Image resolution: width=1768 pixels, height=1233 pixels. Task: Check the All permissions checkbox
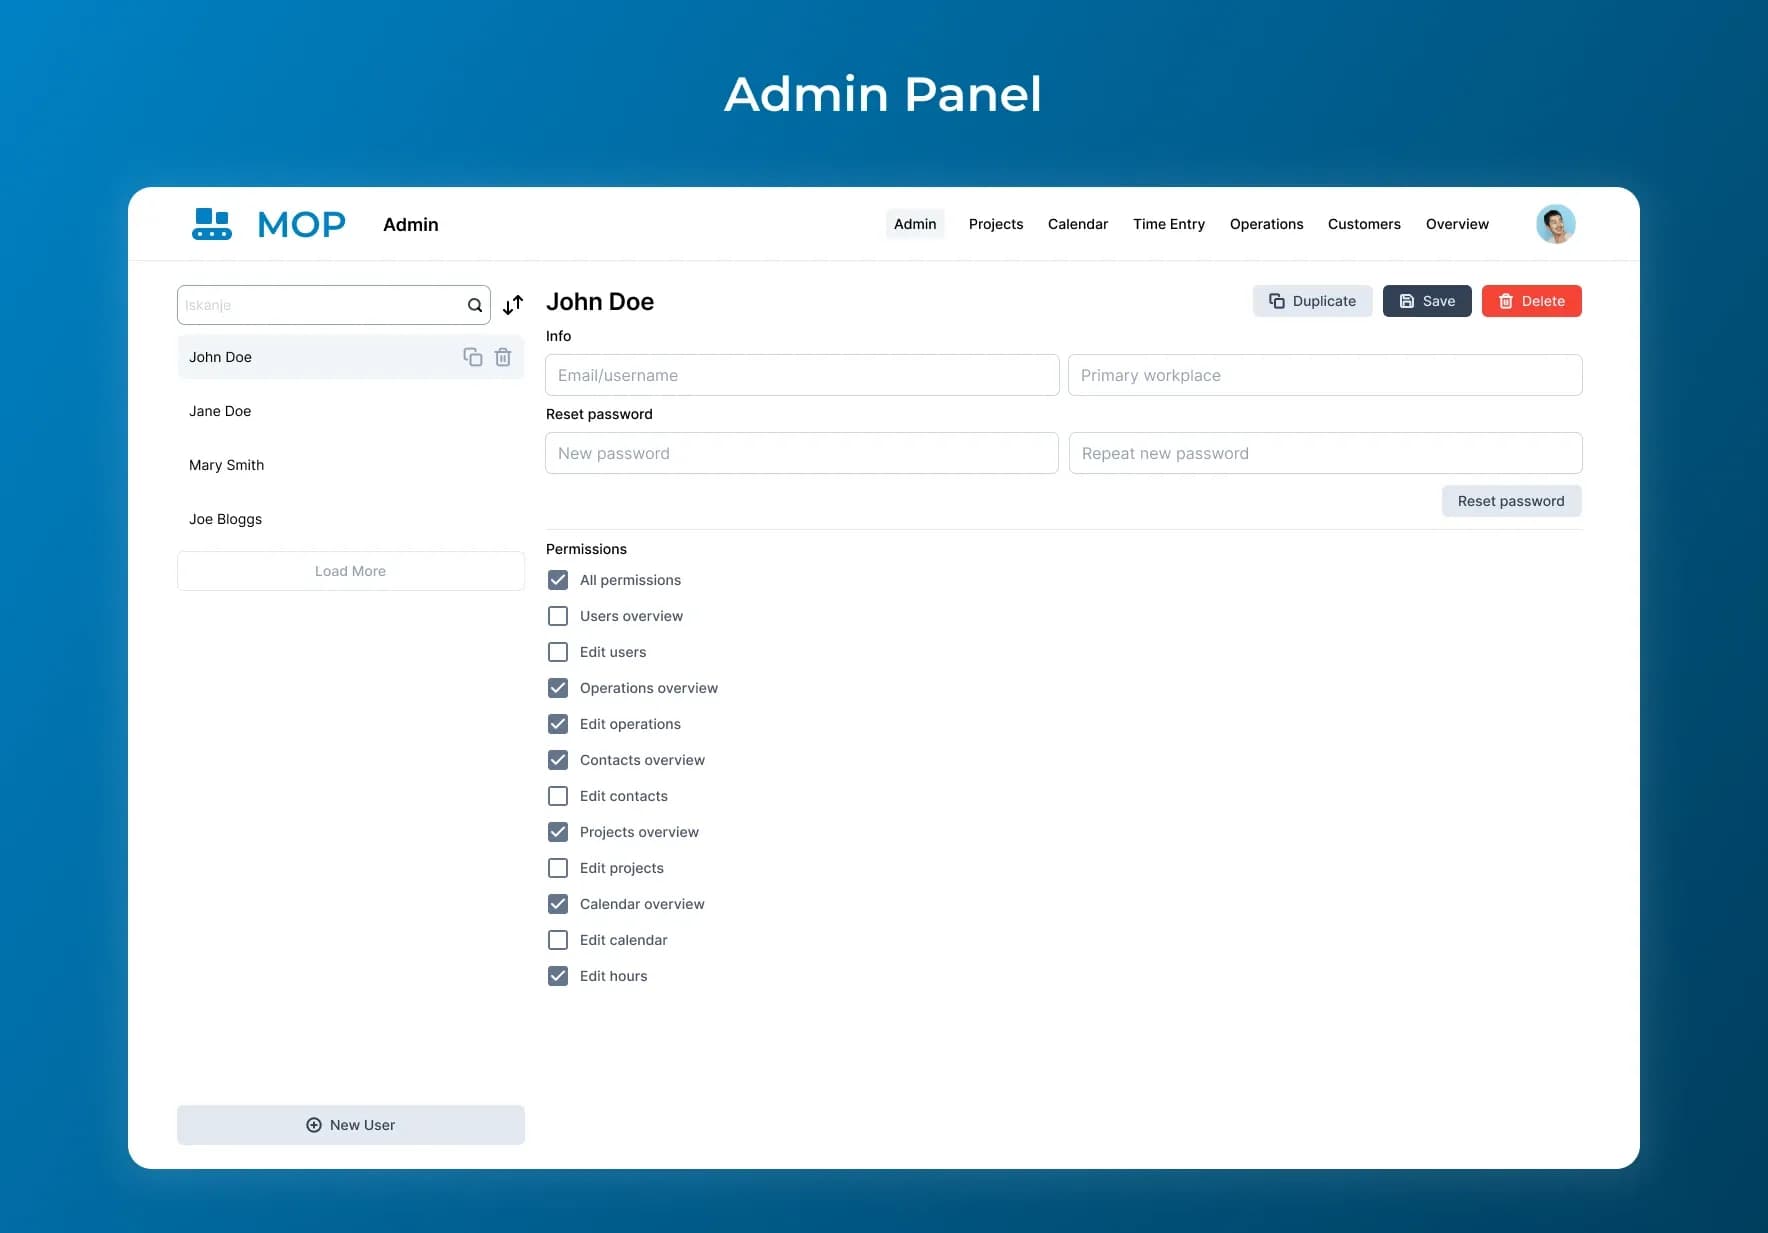pyautogui.click(x=558, y=580)
